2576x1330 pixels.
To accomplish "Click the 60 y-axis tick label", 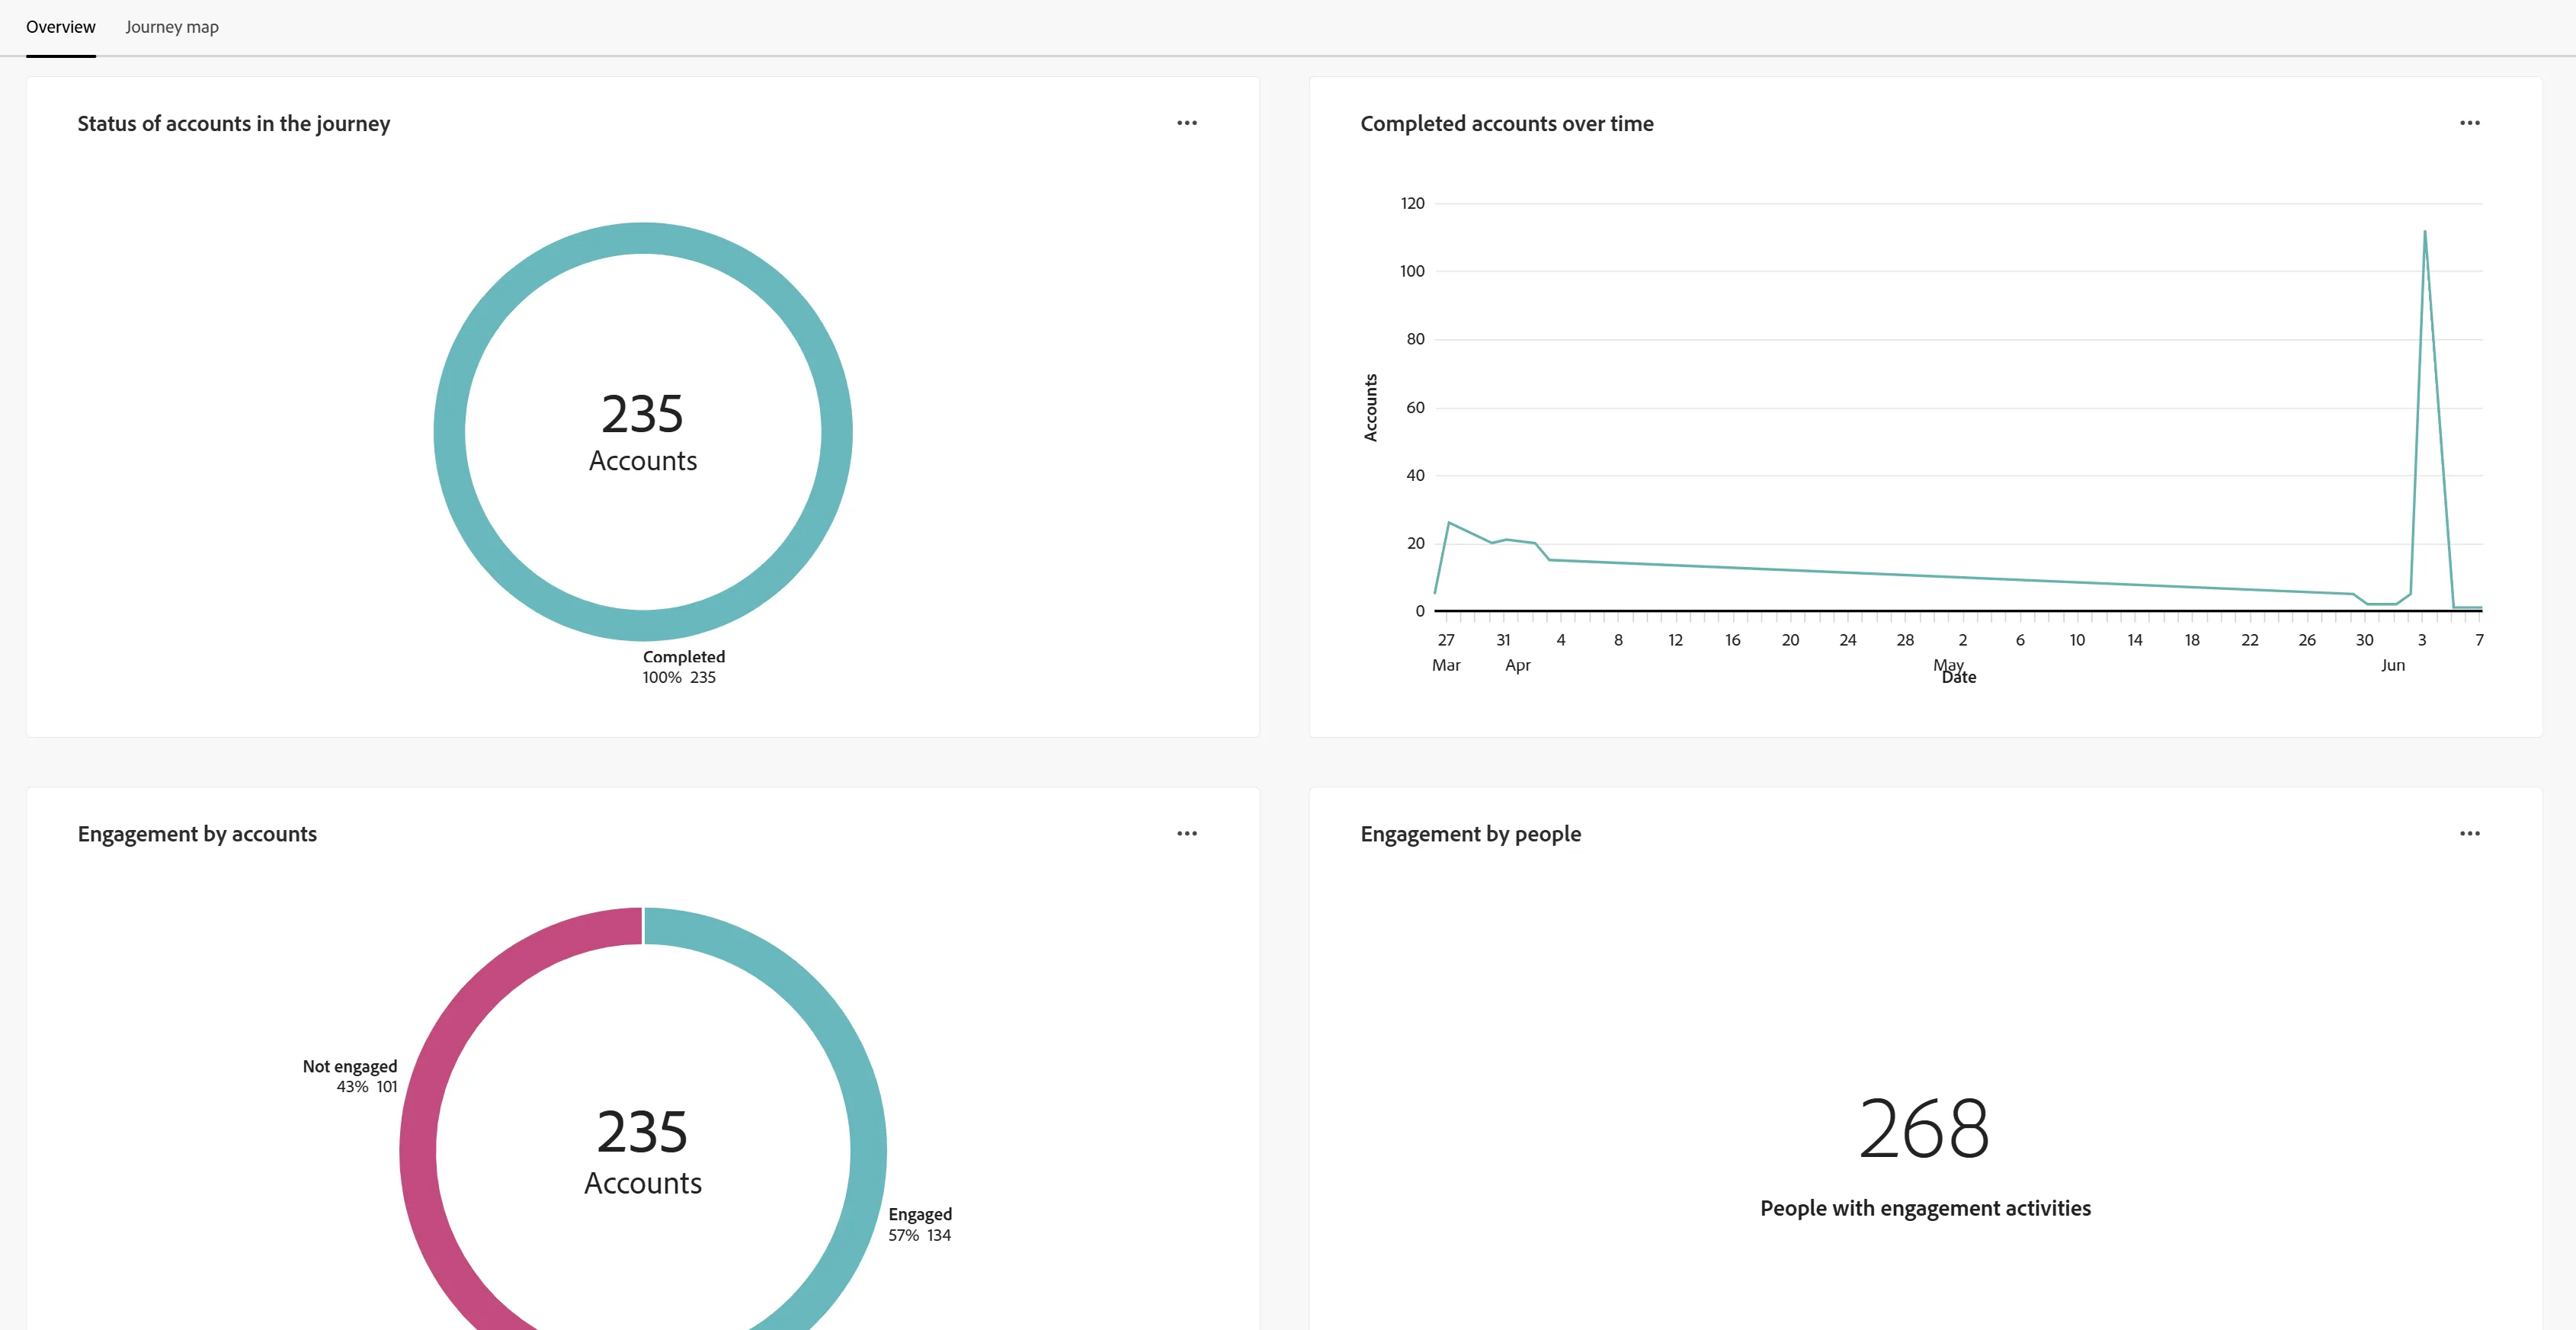I will click(x=1415, y=408).
